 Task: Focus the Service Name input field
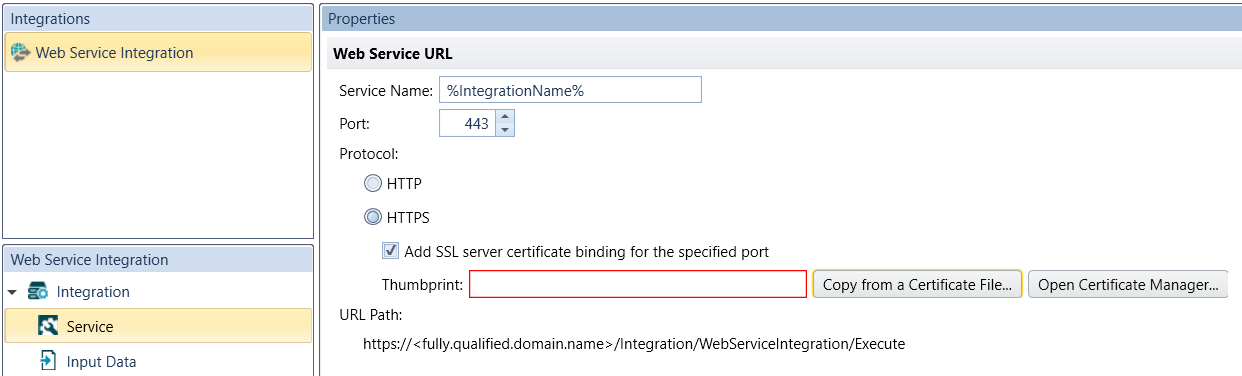(570, 90)
